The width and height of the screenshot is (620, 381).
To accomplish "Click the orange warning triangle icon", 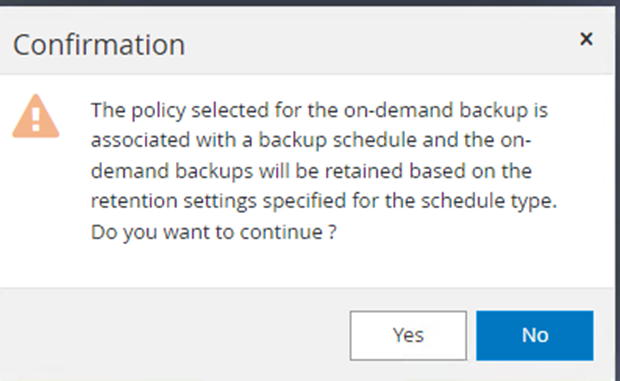I will (36, 116).
